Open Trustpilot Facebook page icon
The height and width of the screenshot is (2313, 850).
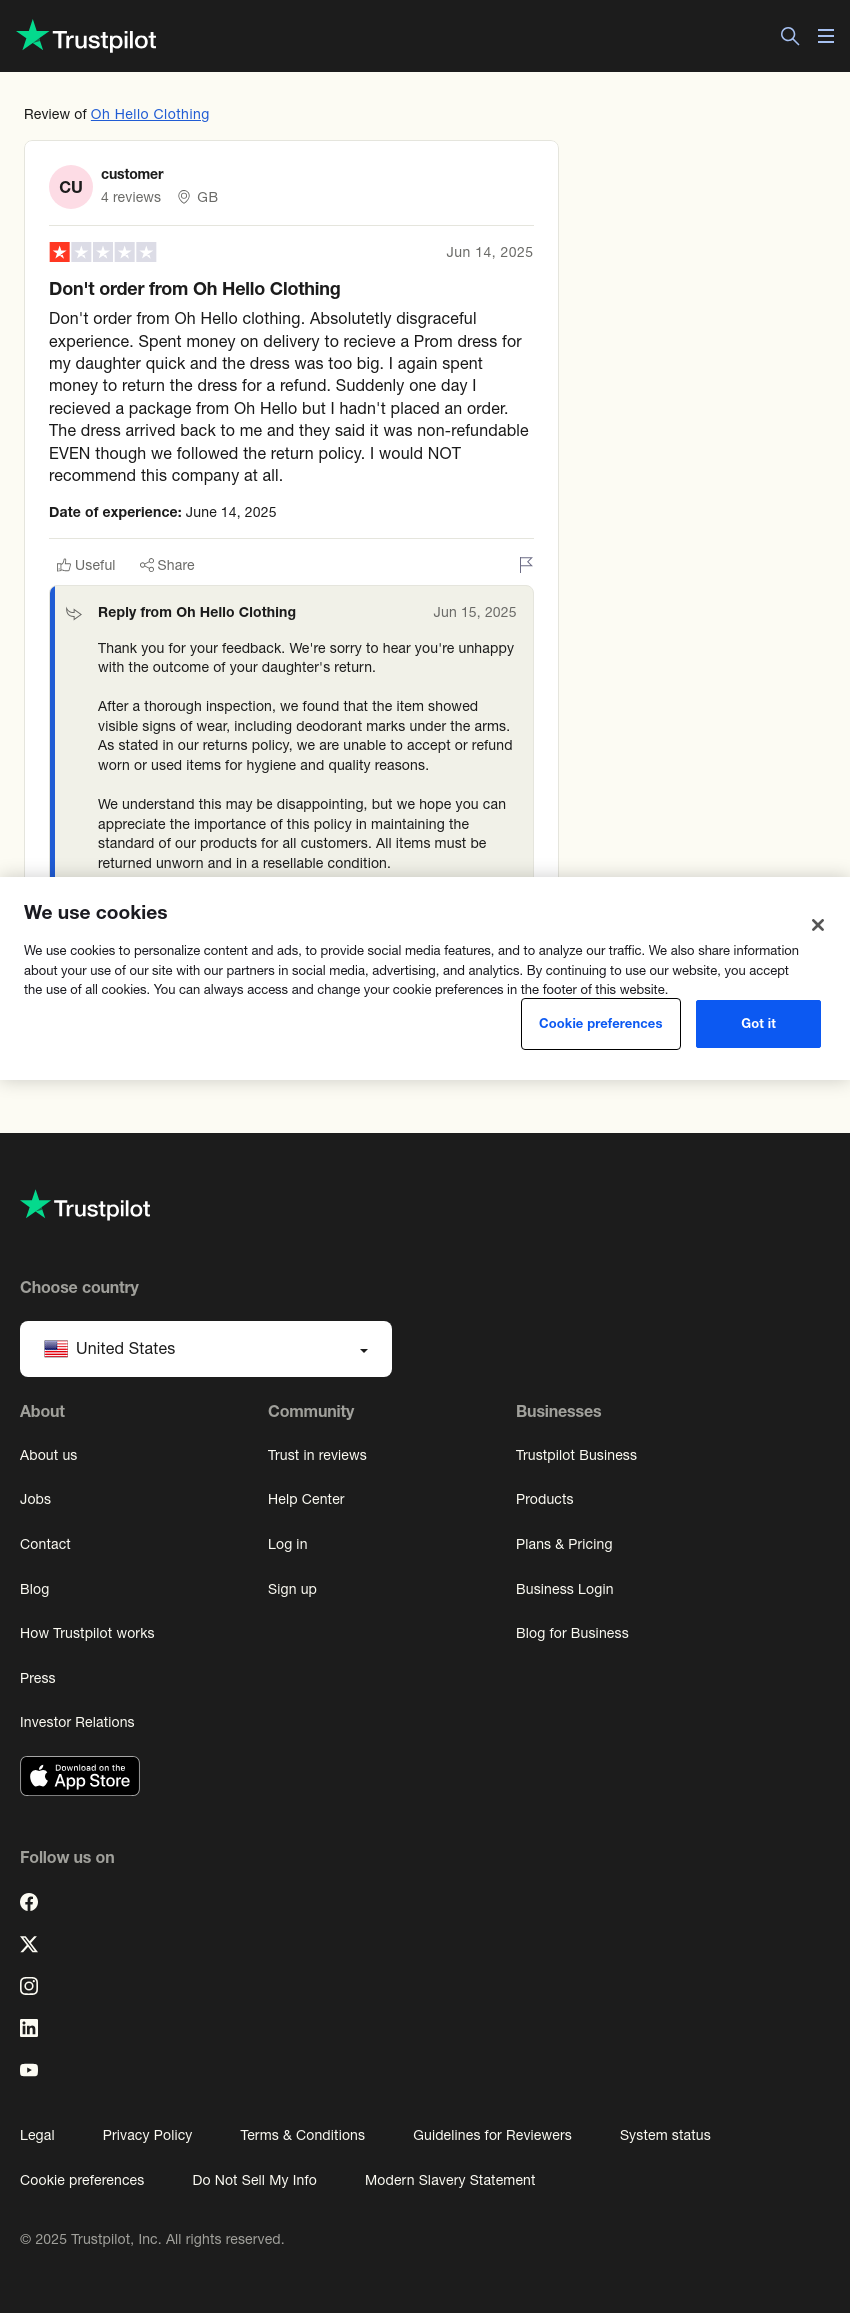tap(29, 1902)
